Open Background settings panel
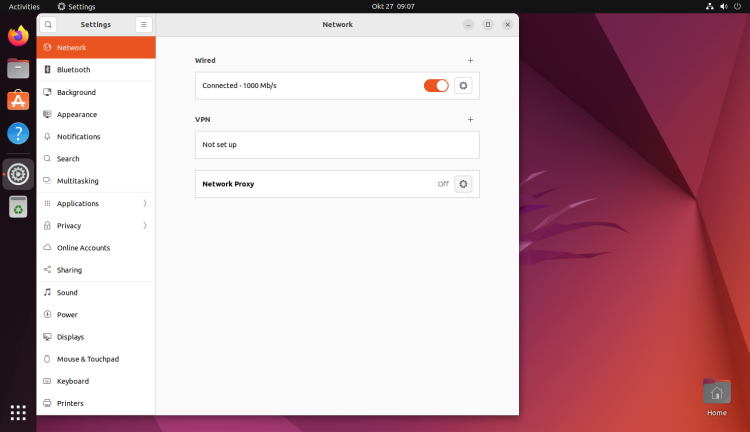Screen dimensions: 750x432 coord(96,92)
